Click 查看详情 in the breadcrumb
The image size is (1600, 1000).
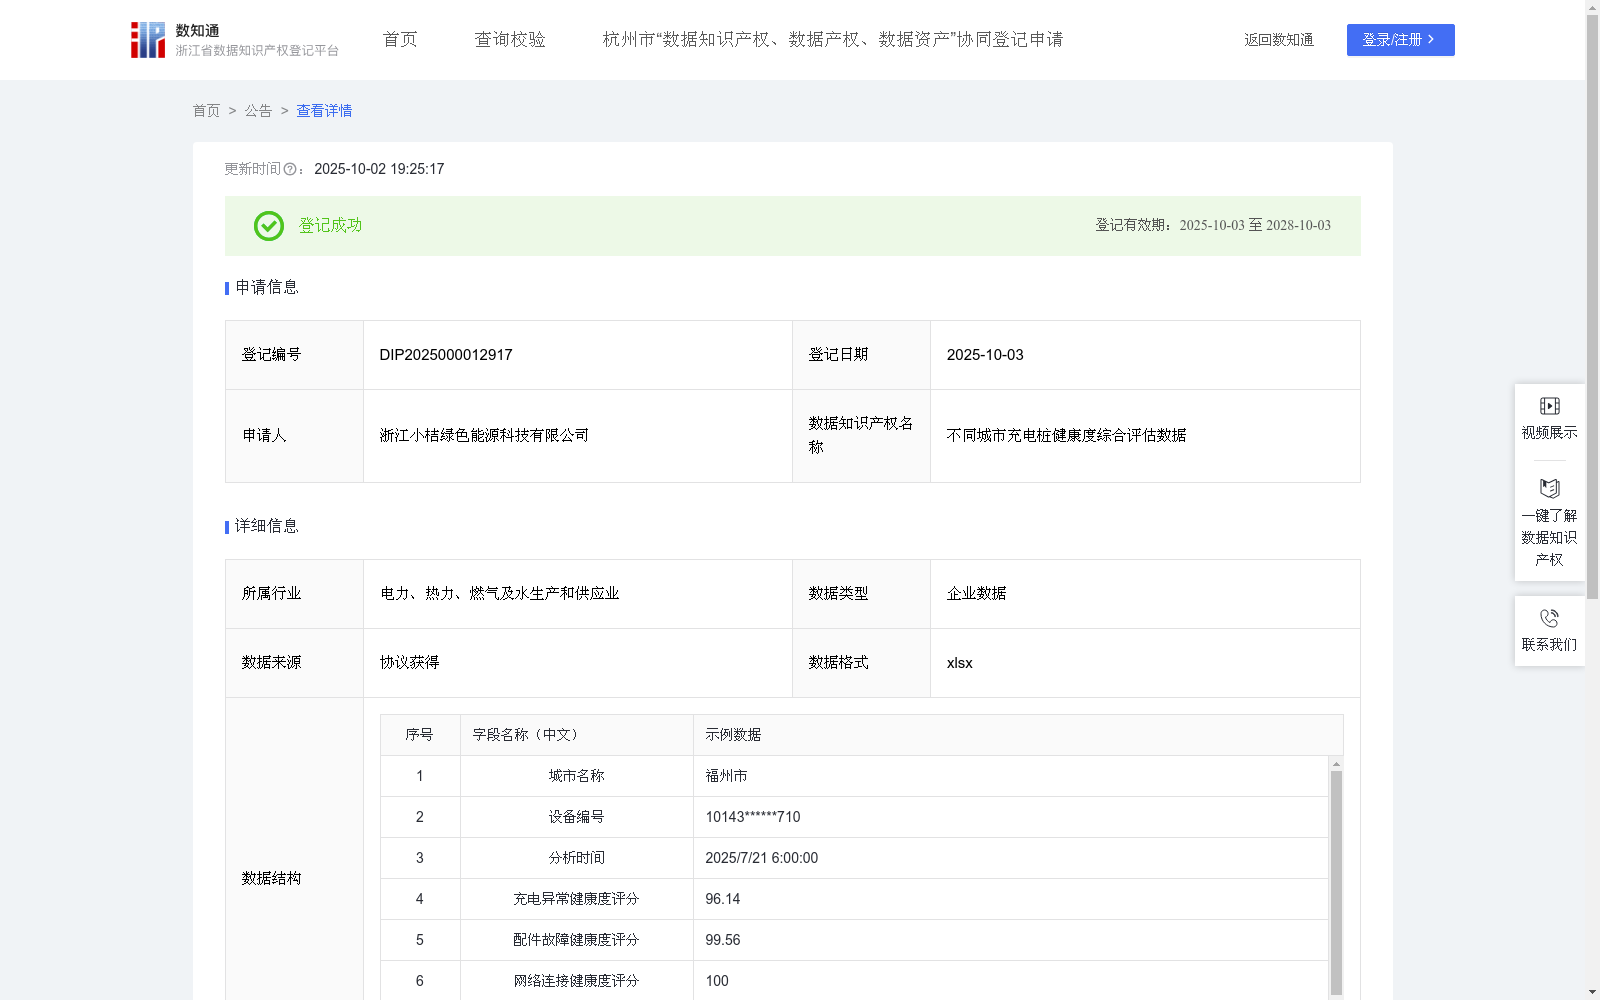point(324,111)
